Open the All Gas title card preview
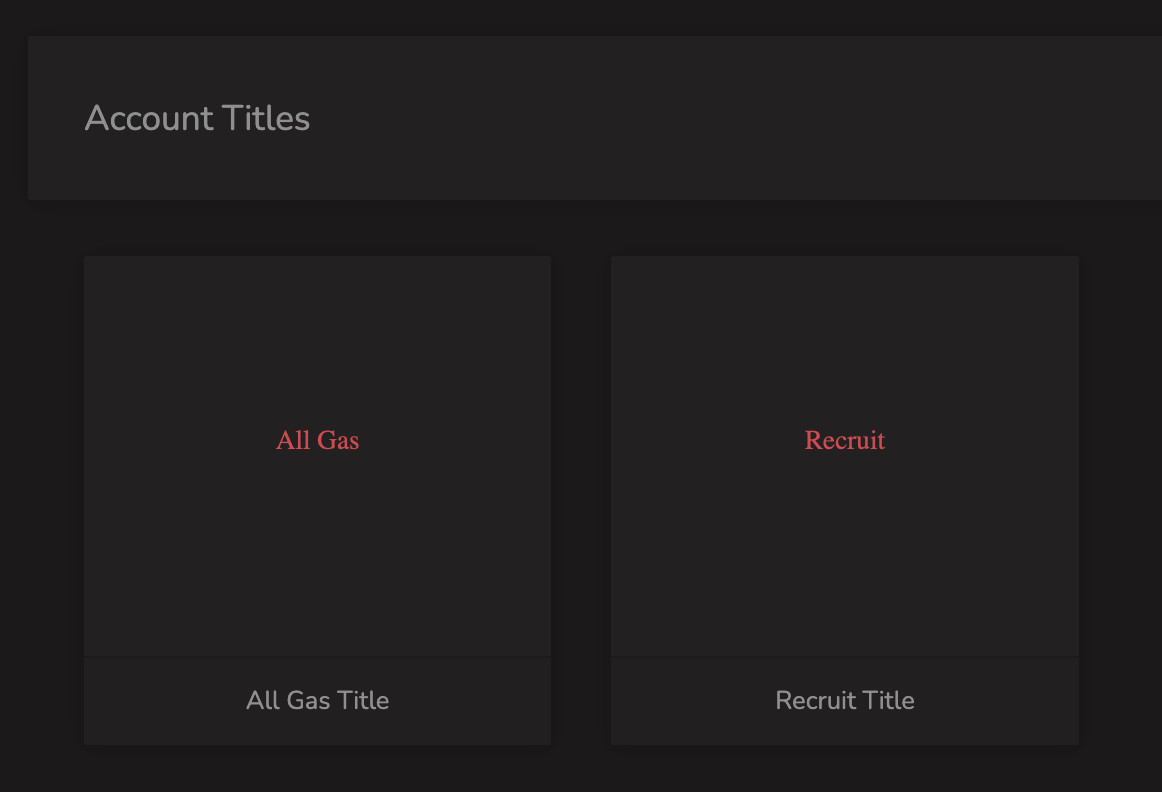This screenshot has height=792, width=1162. click(317, 456)
